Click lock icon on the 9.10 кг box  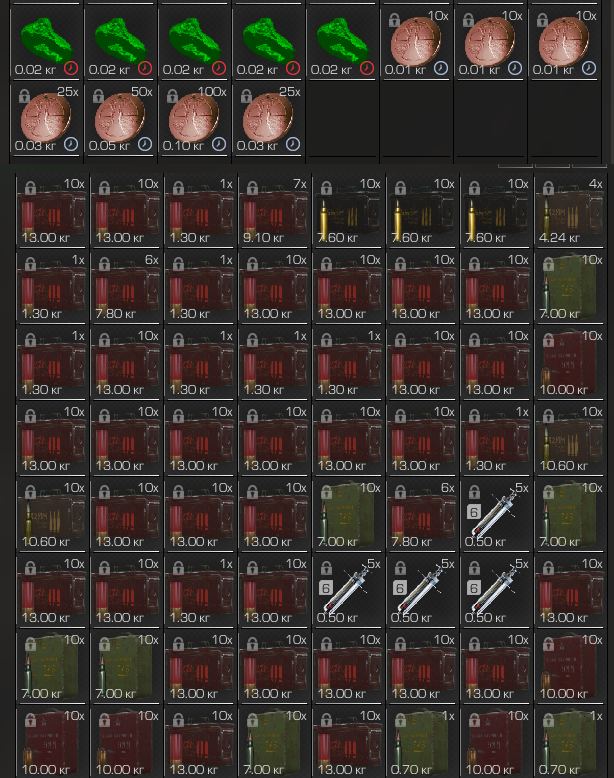252,189
